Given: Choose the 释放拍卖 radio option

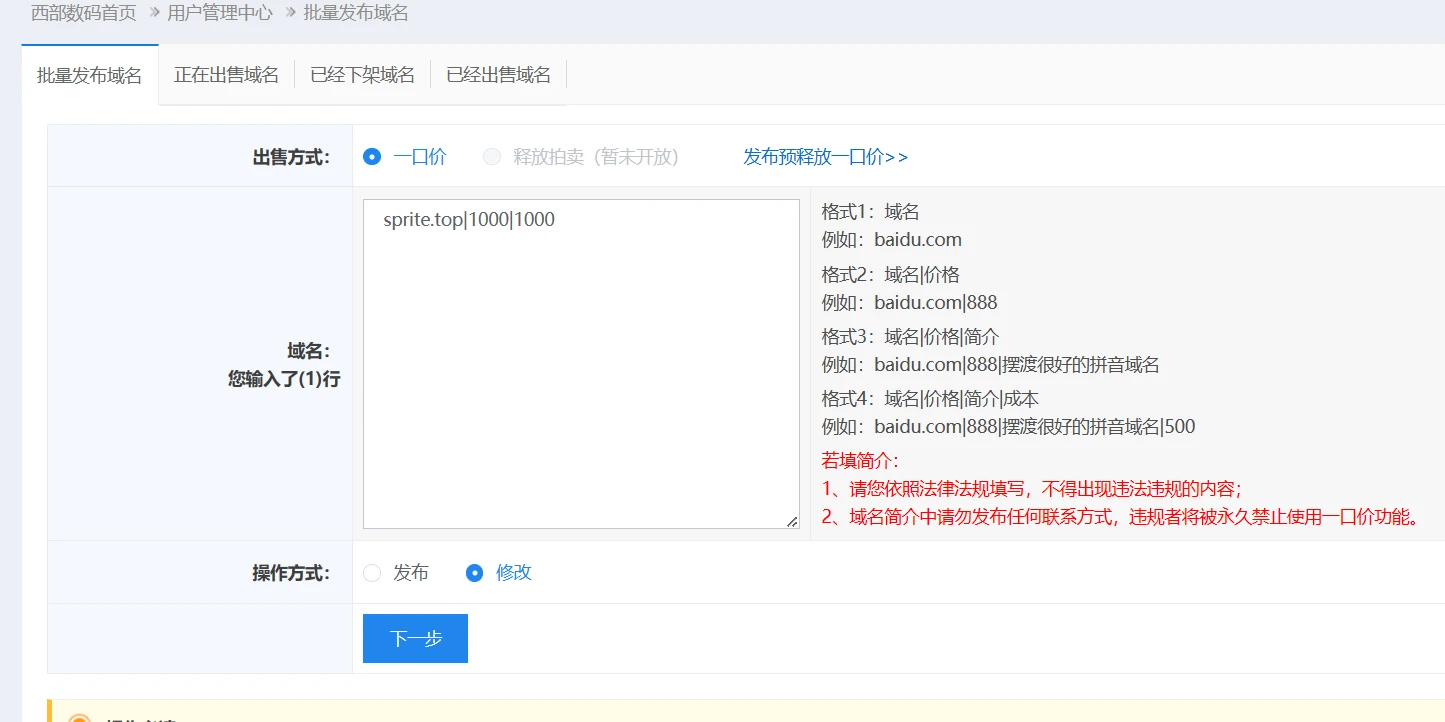Looking at the screenshot, I should coord(492,157).
